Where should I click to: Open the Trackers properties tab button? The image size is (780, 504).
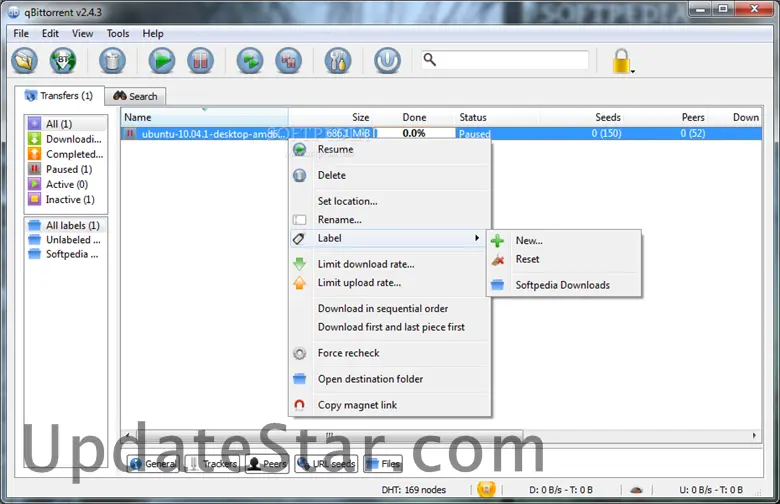(212, 464)
